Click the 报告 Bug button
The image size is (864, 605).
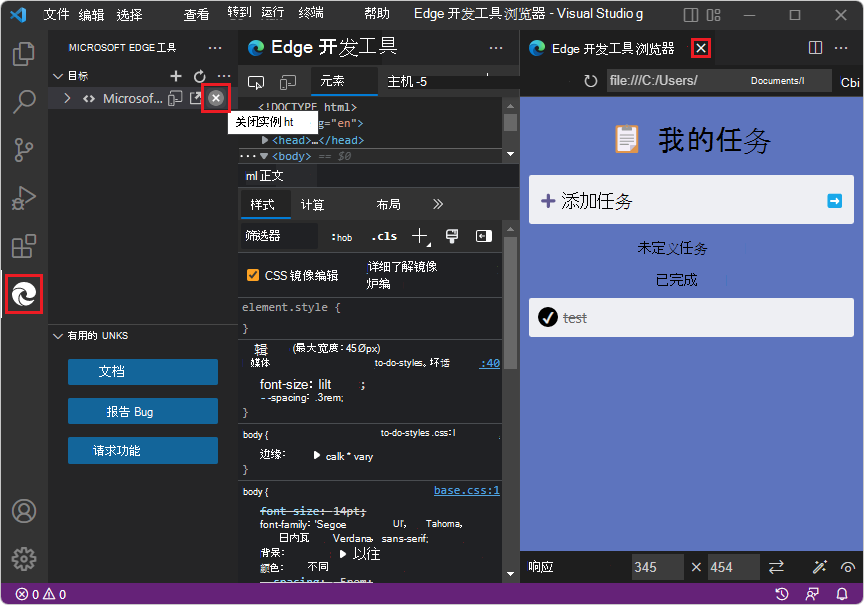(142, 411)
